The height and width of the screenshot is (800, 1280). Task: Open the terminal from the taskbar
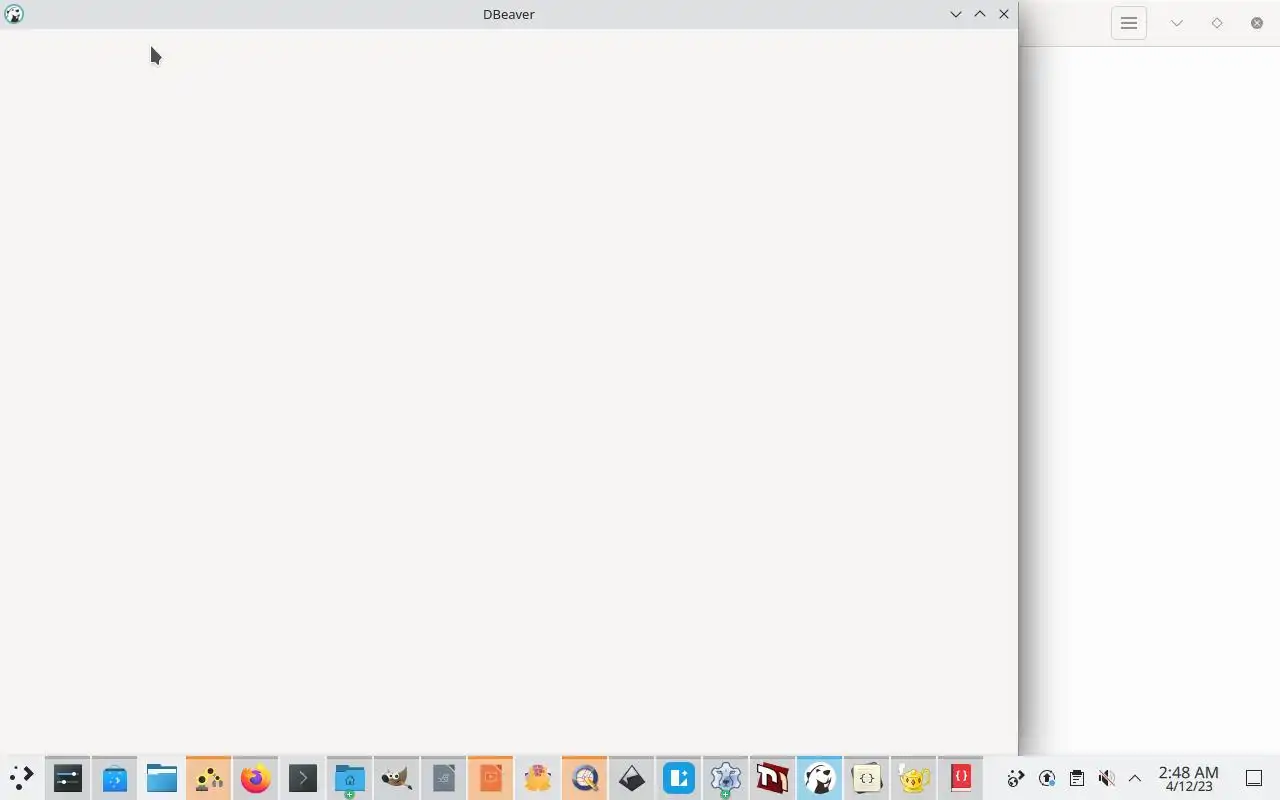click(x=303, y=777)
